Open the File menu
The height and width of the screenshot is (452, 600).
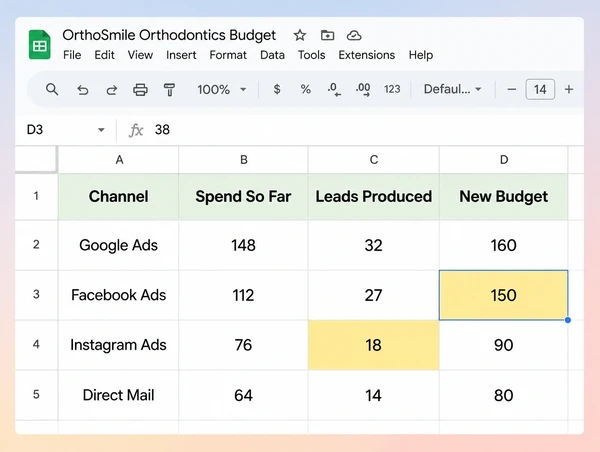72,55
